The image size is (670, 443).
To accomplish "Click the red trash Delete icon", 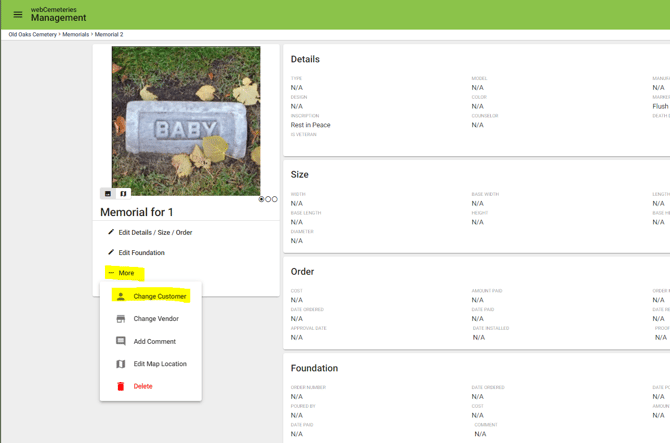I will click(x=120, y=386).
